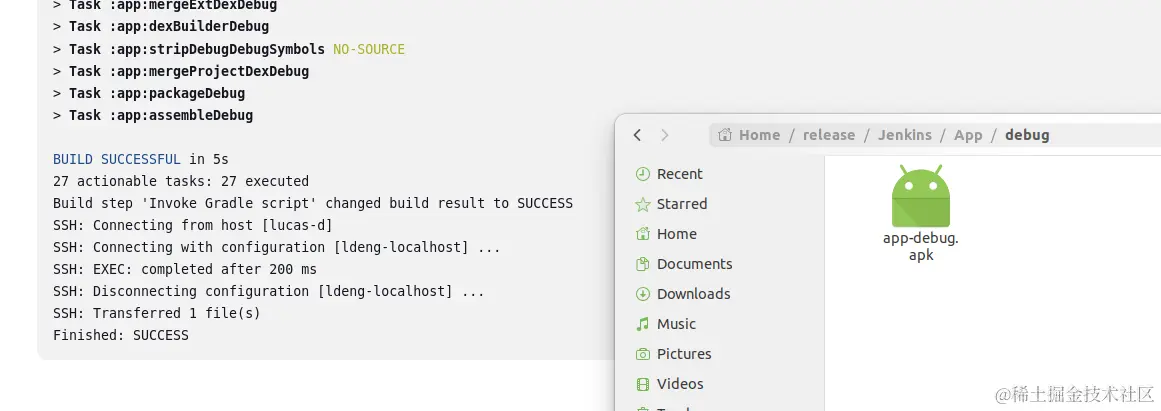Select the 'Task :app:stripDebugDebugSymbols' log line
The height and width of the screenshot is (411, 1161).
(x=189, y=49)
